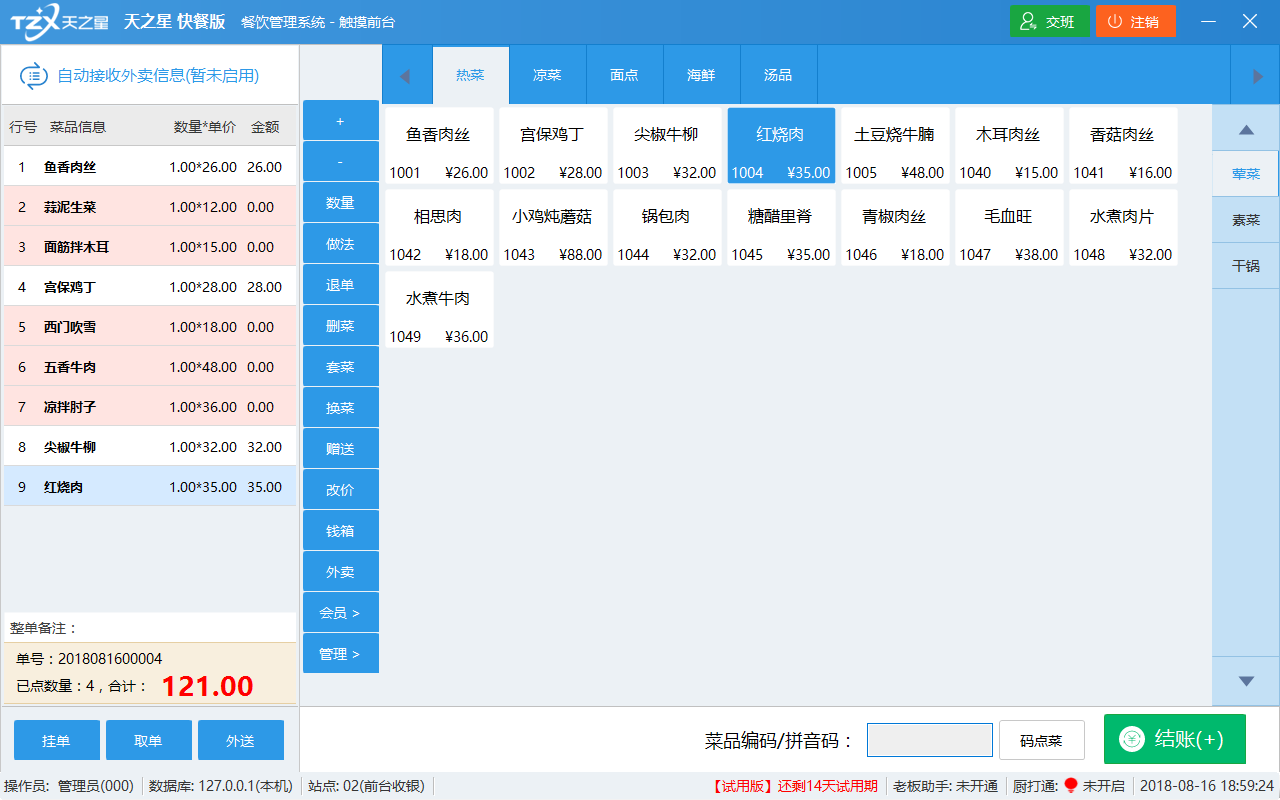Click the minus quantity button

[x=340, y=161]
